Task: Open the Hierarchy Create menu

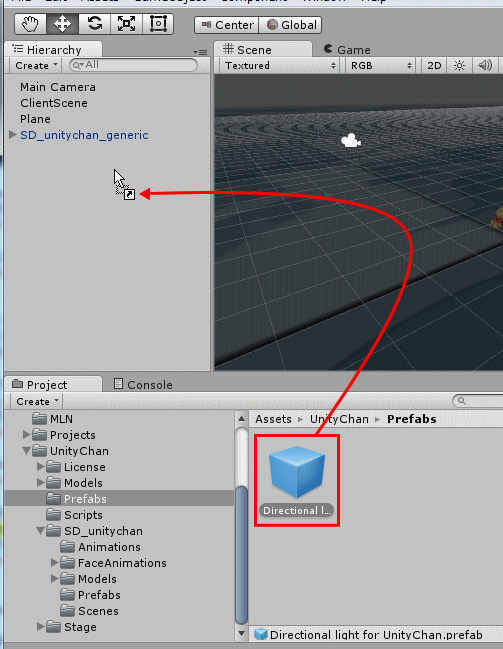Action: pos(35,65)
